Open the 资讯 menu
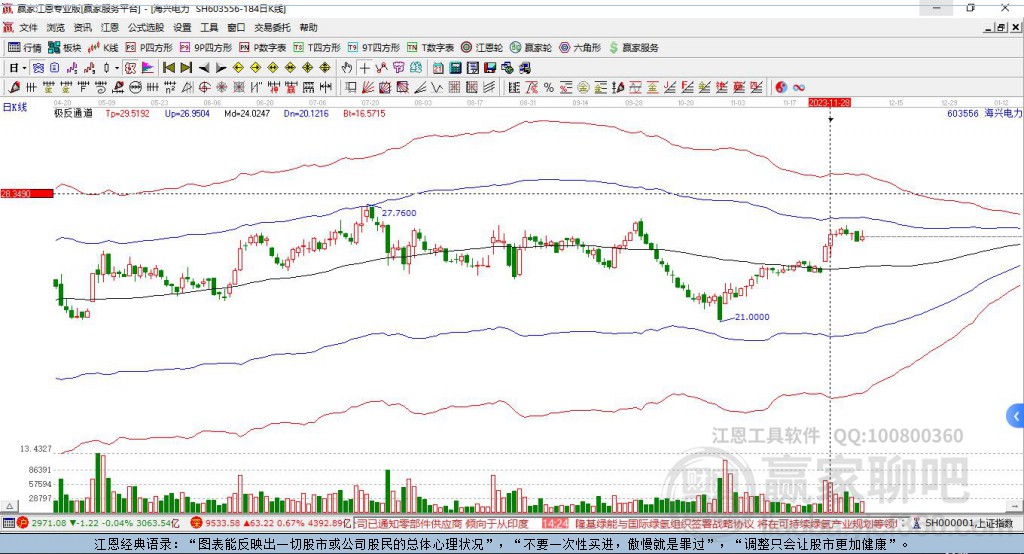 82,27
